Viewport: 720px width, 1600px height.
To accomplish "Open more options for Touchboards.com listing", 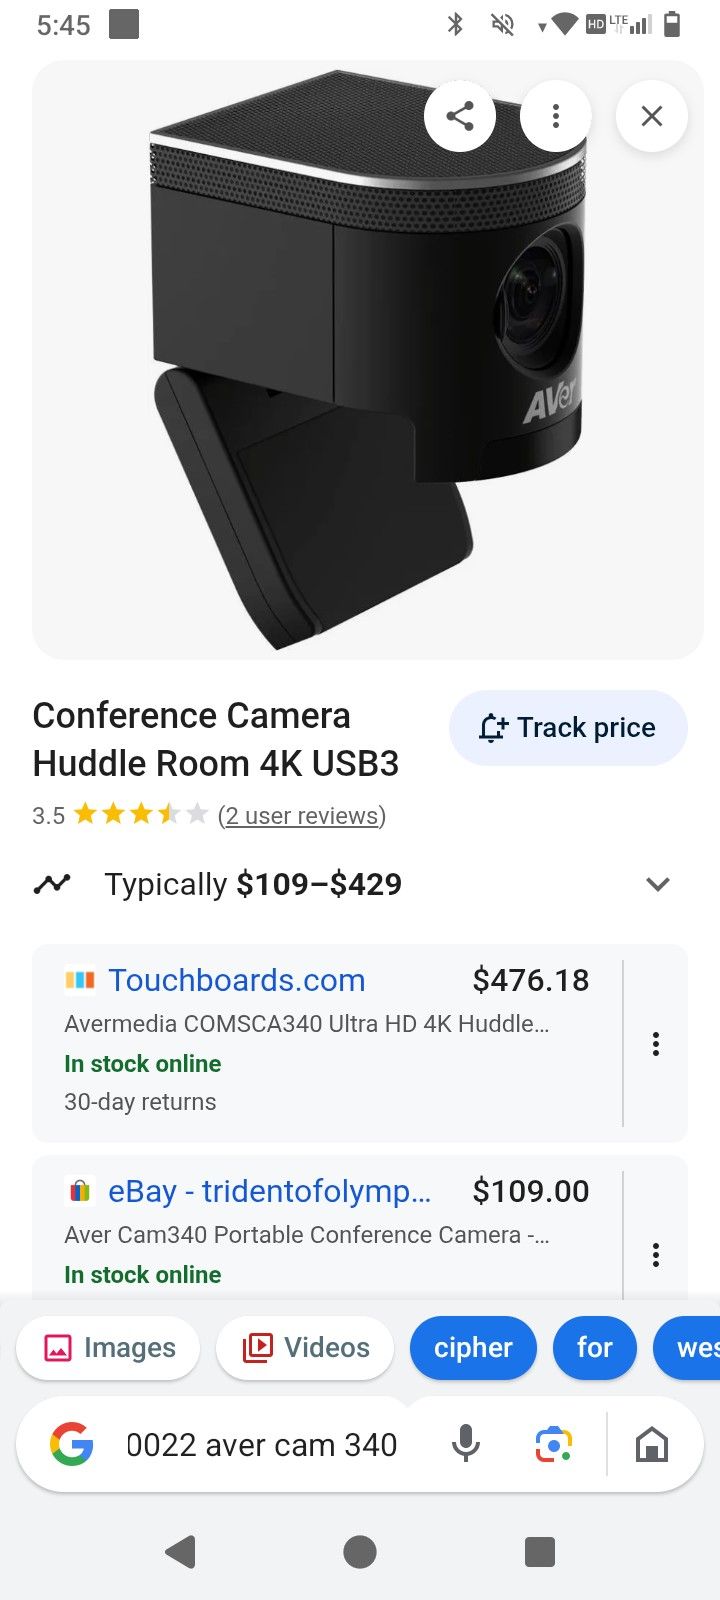I will (656, 1044).
